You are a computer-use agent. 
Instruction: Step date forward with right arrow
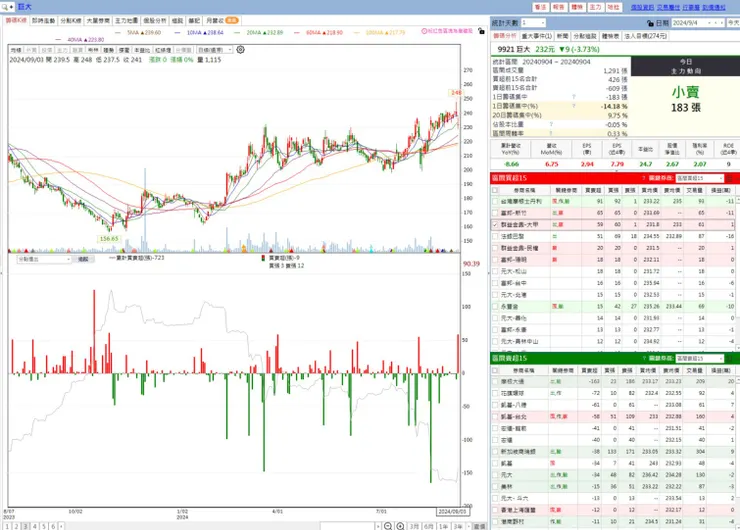[x=721, y=23]
